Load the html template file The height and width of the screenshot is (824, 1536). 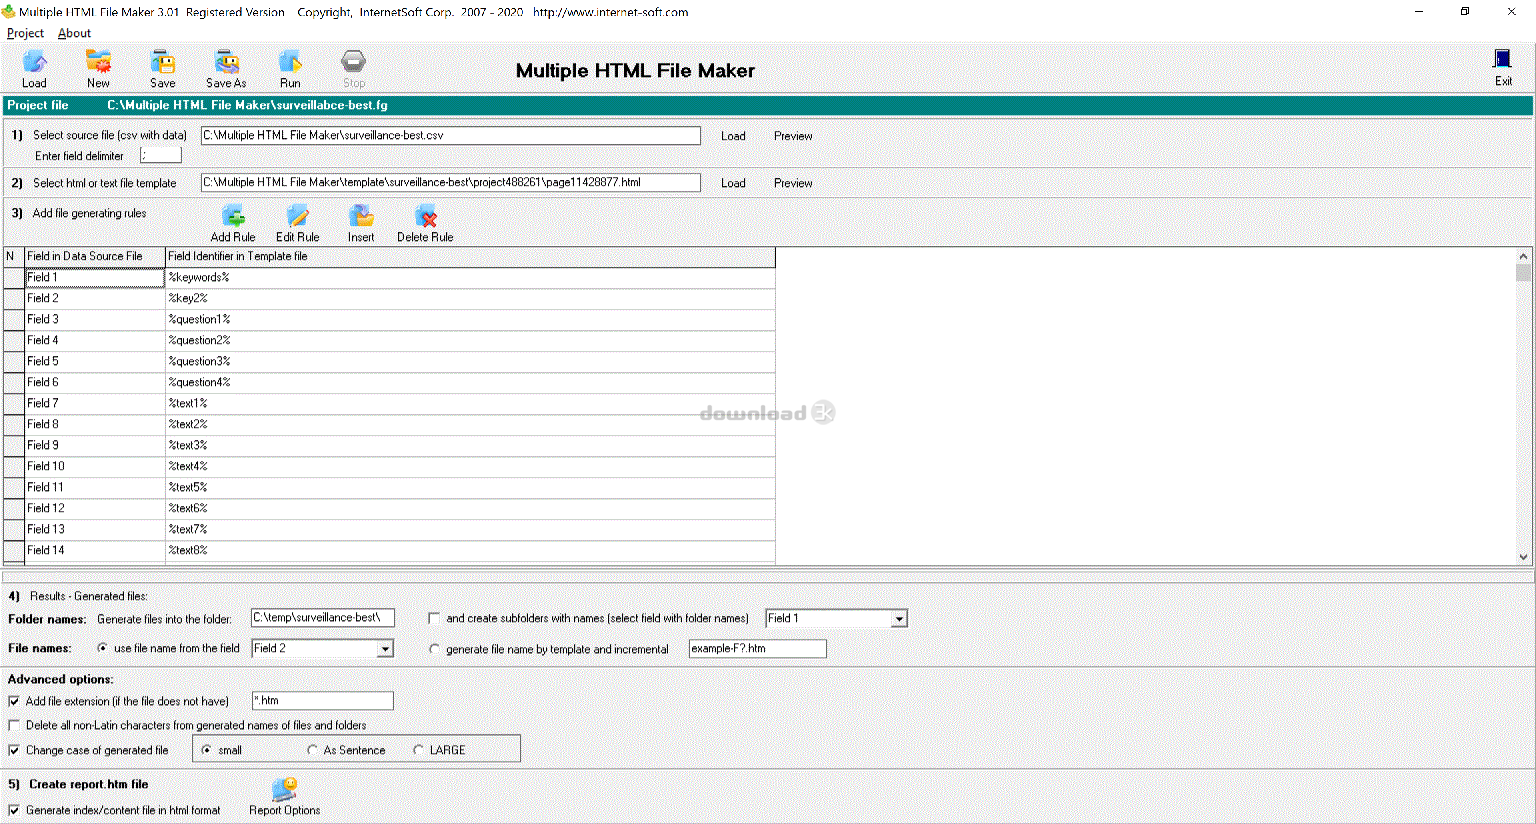pyautogui.click(x=733, y=183)
